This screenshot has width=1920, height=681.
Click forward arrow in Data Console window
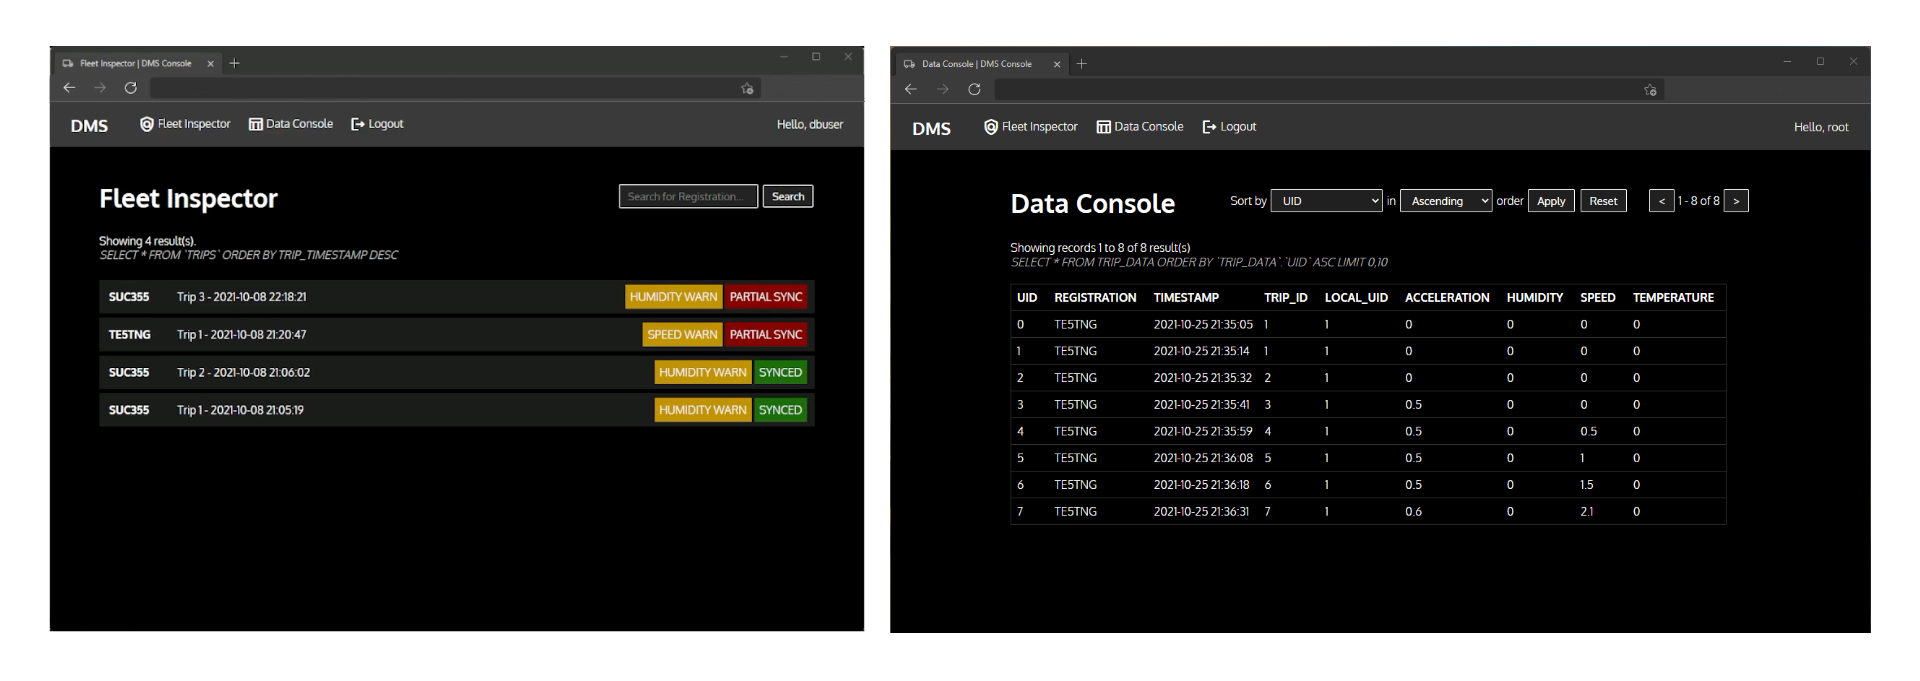(942, 89)
